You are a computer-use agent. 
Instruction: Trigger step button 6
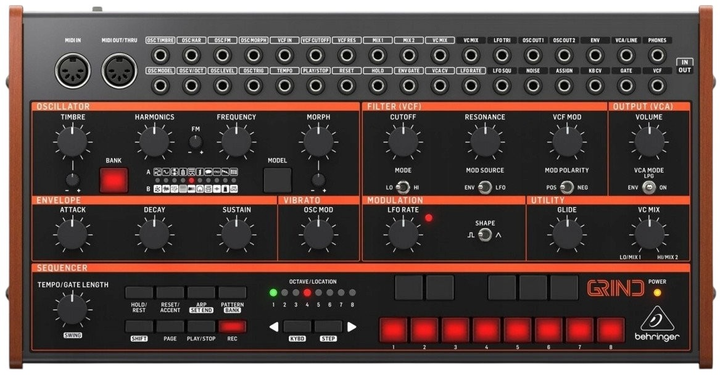[549, 330]
